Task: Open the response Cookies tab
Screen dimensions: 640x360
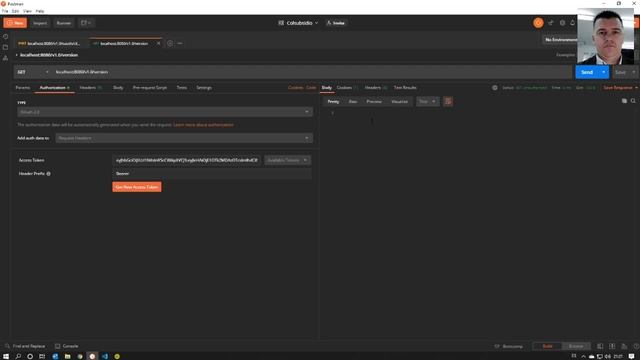Action: click(x=347, y=88)
